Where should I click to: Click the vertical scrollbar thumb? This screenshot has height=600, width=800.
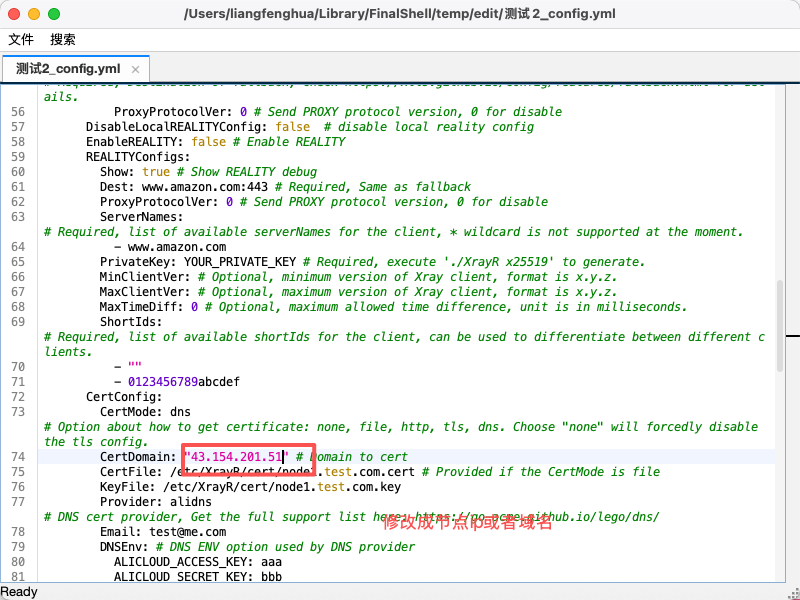[780, 326]
